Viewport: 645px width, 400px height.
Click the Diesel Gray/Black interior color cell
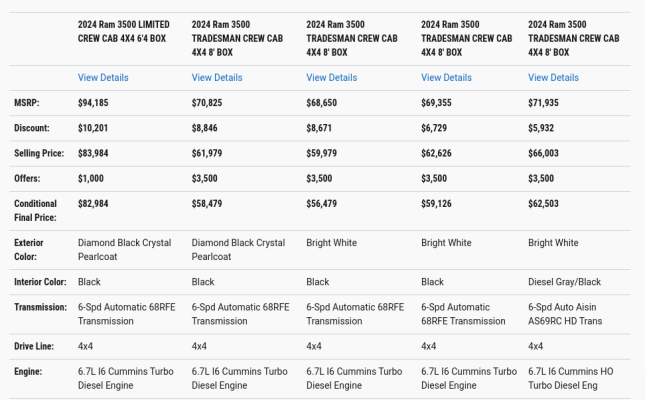click(564, 282)
